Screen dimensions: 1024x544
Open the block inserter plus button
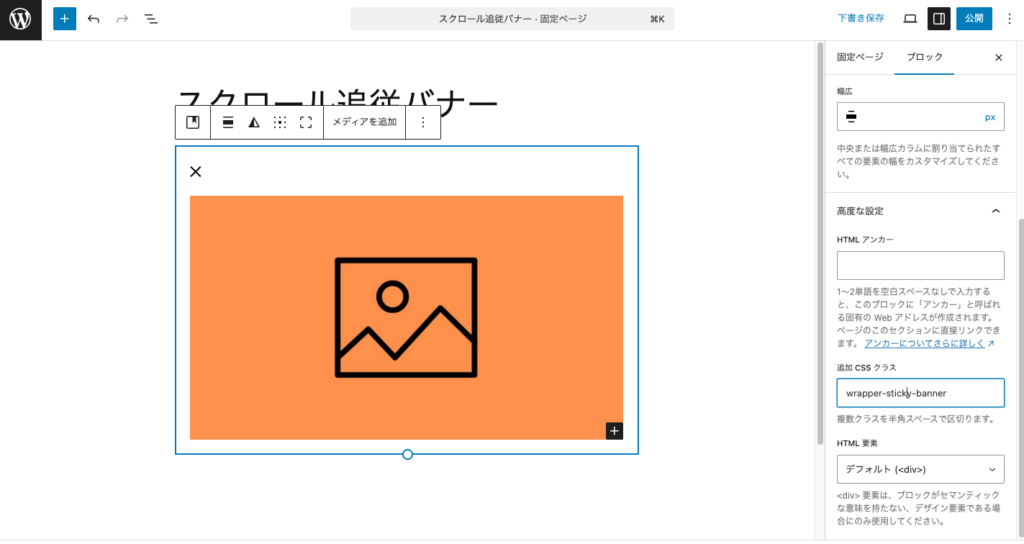(64, 19)
